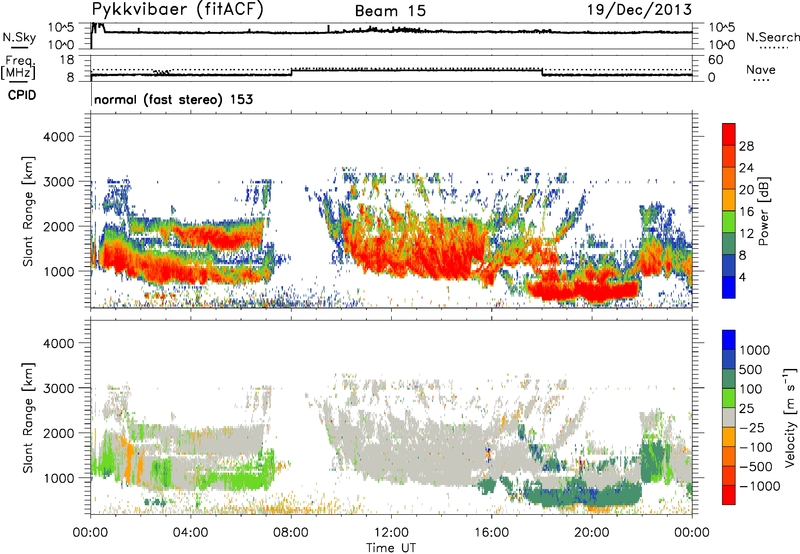The height and width of the screenshot is (554, 800).
Task: Click the red top of power colorbar
Action: click(x=729, y=134)
